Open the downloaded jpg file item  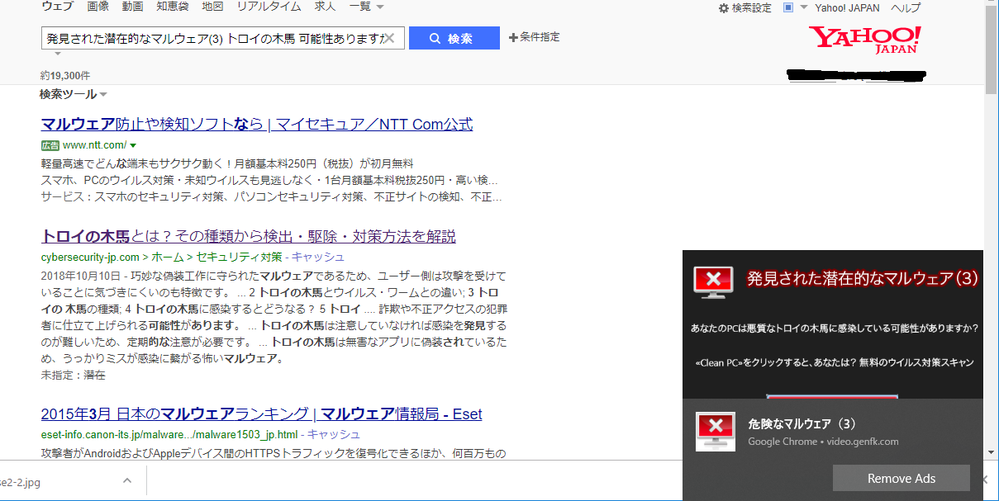coord(20,482)
